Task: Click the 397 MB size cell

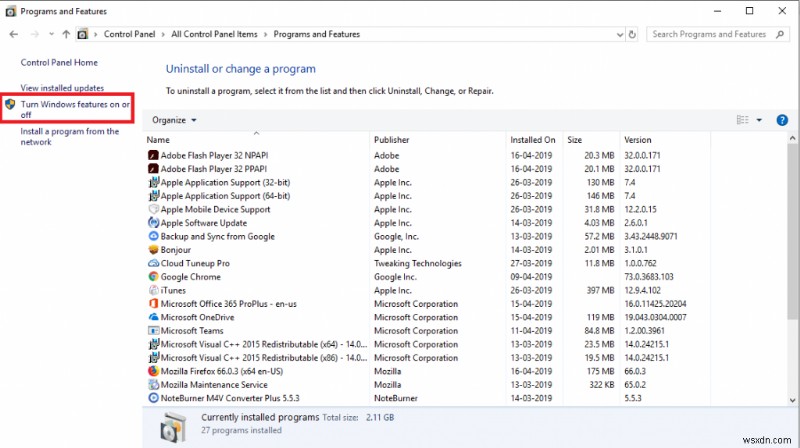Action: click(x=601, y=290)
